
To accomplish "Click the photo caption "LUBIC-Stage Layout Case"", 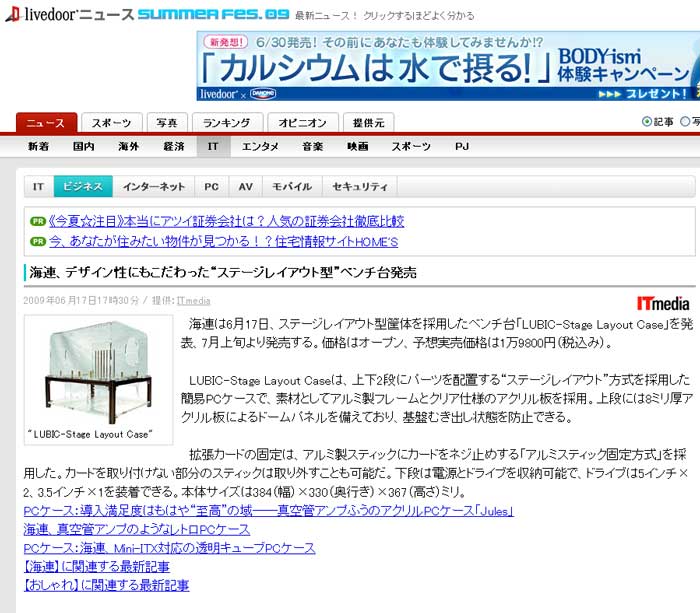I will 90,434.
